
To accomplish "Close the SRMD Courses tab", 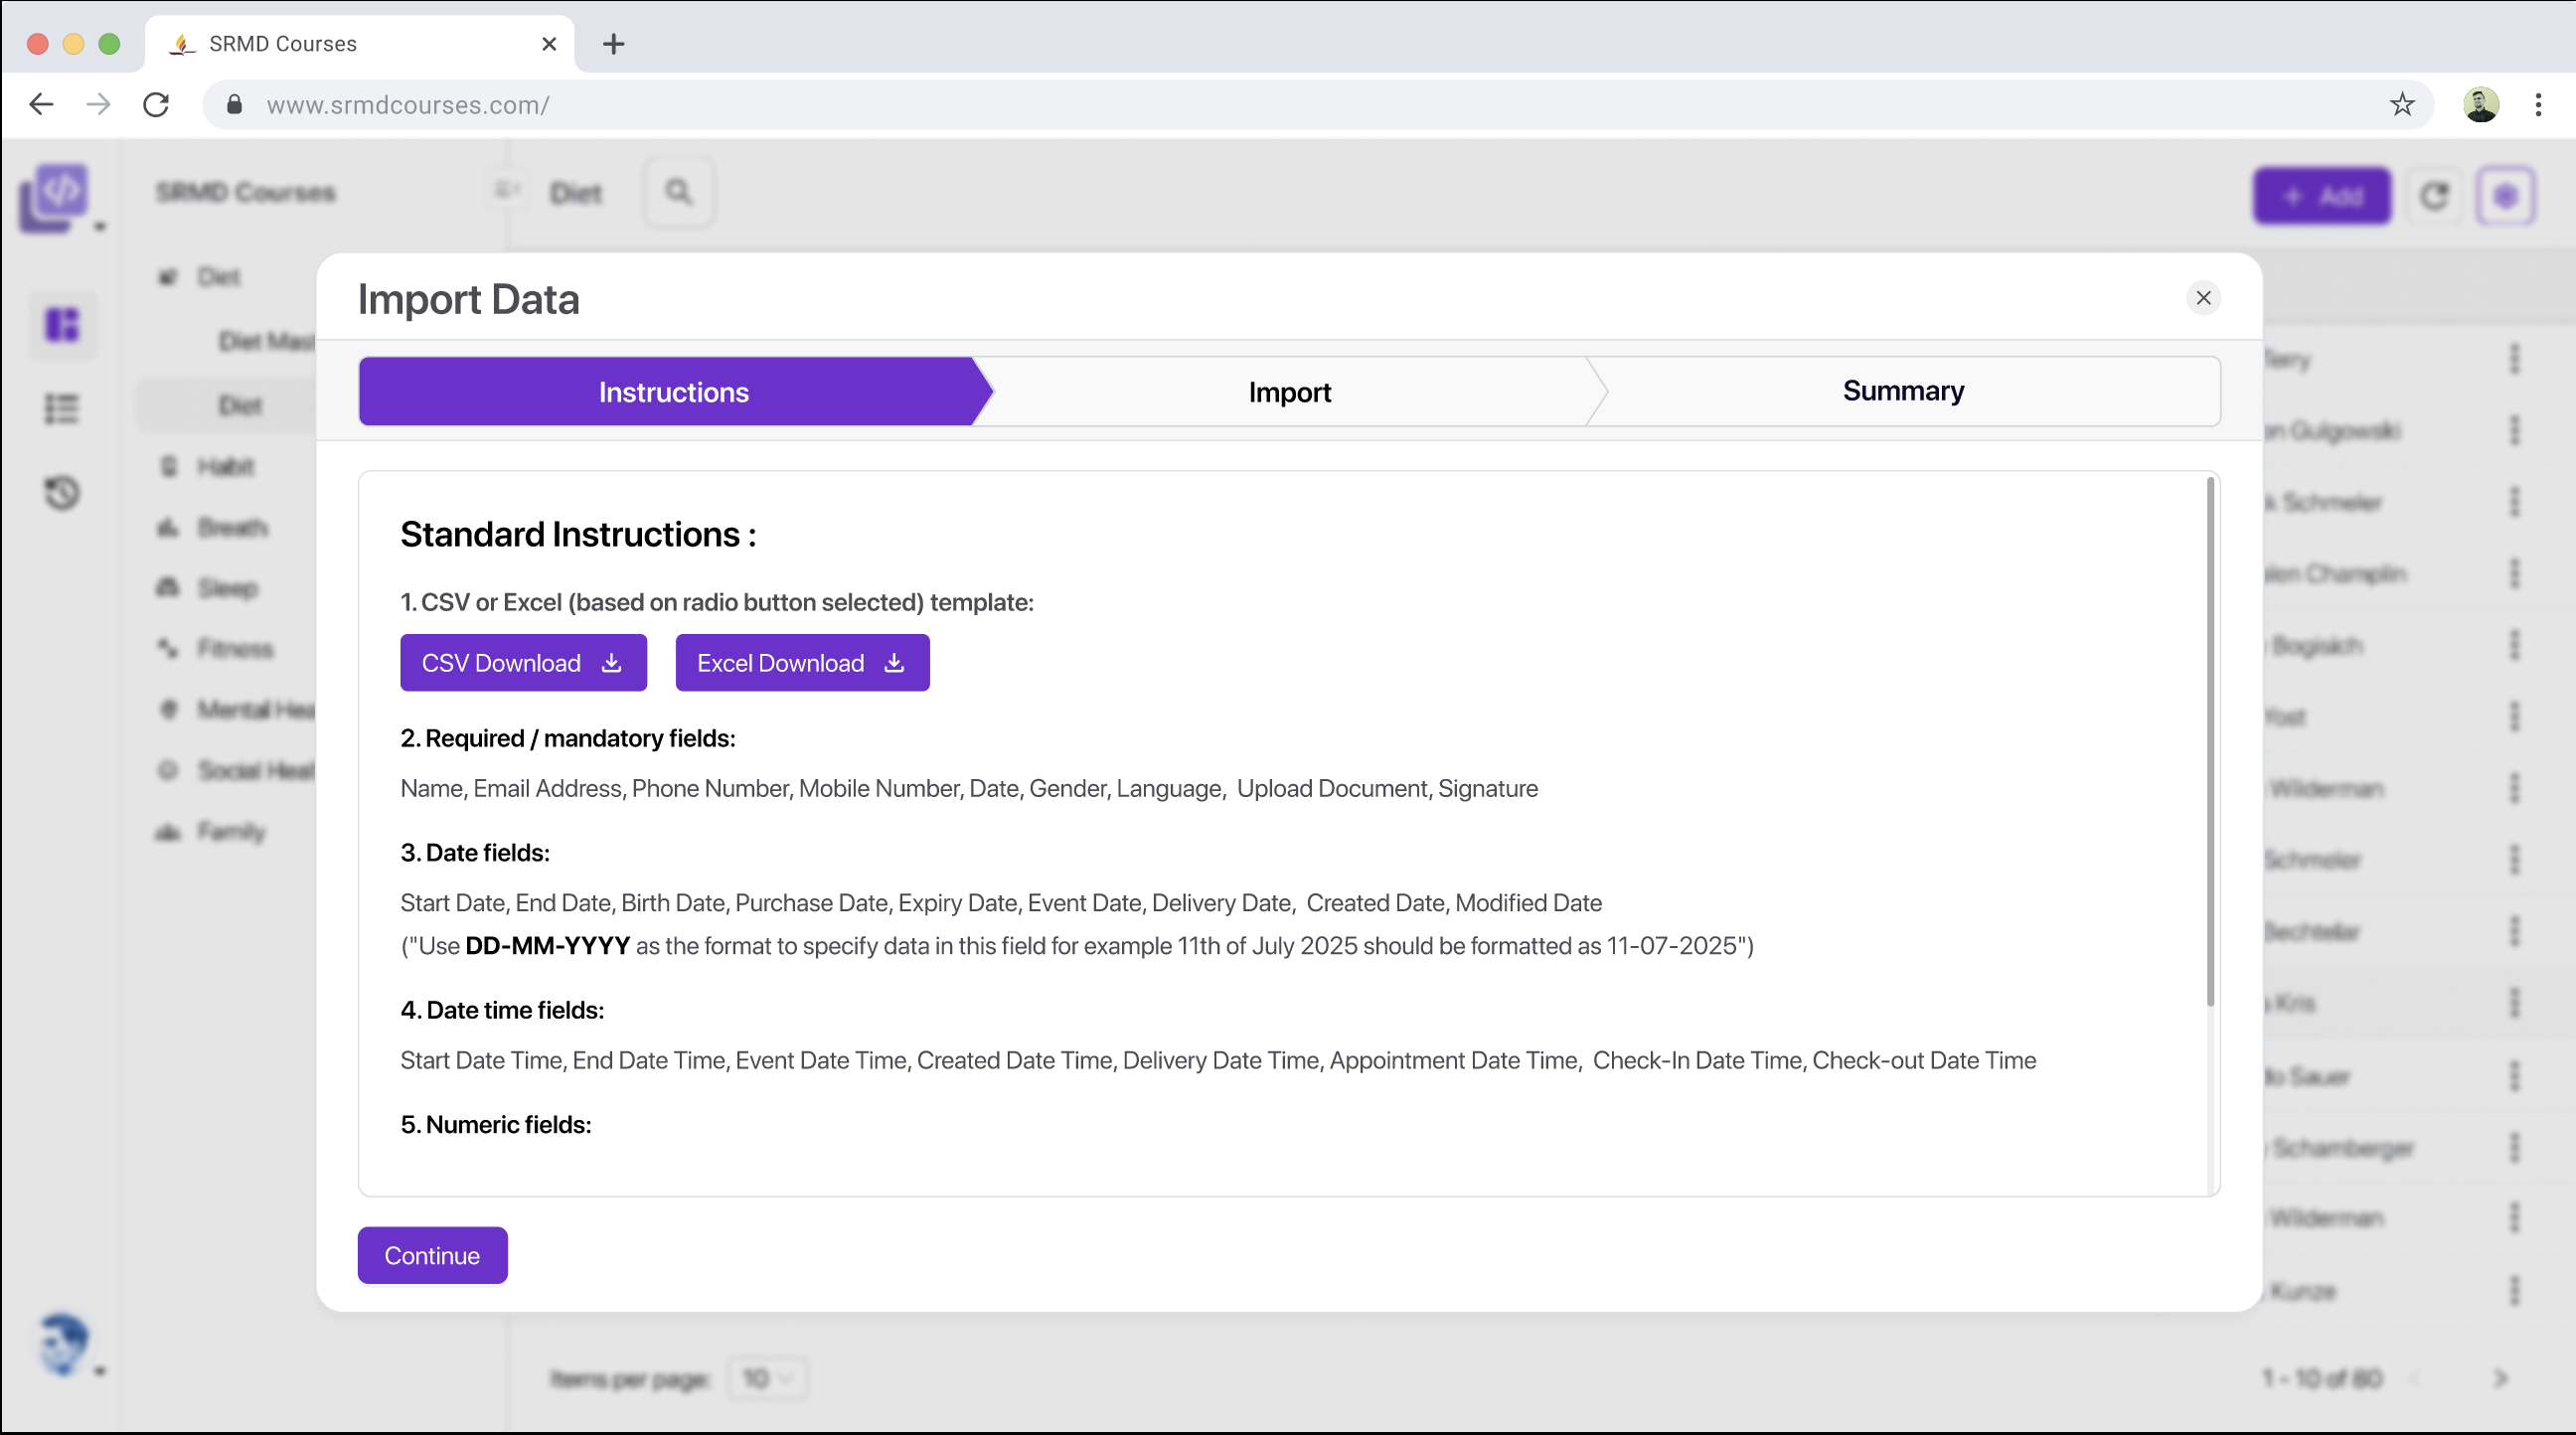I will [x=549, y=44].
